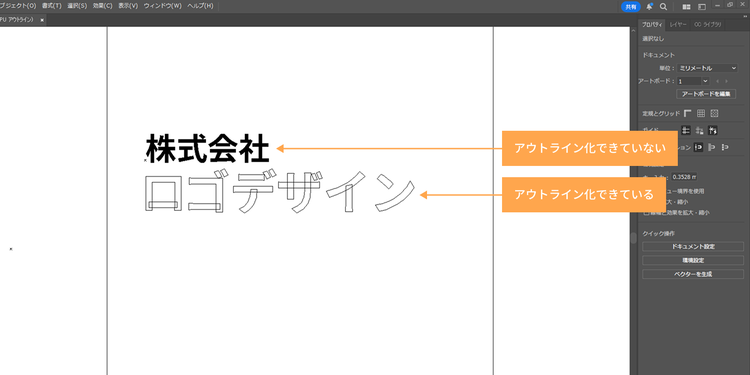The width and height of the screenshot is (750, 375).
Task: Click the smart guides icon
Action: [x=713, y=130]
